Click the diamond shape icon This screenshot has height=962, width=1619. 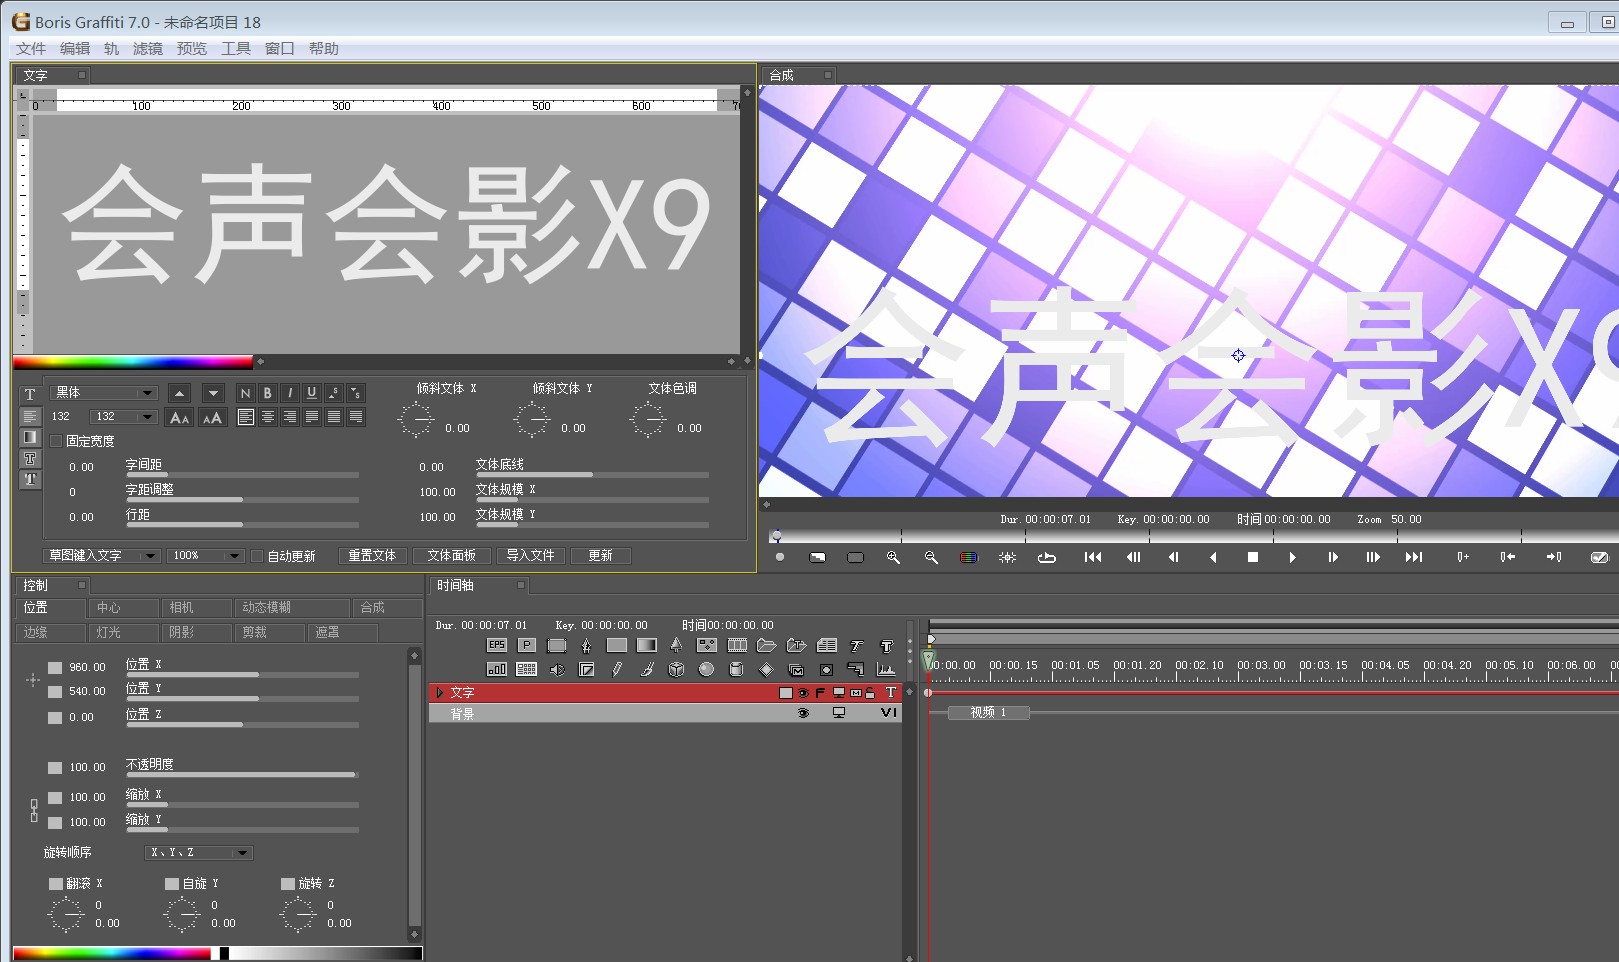766,669
